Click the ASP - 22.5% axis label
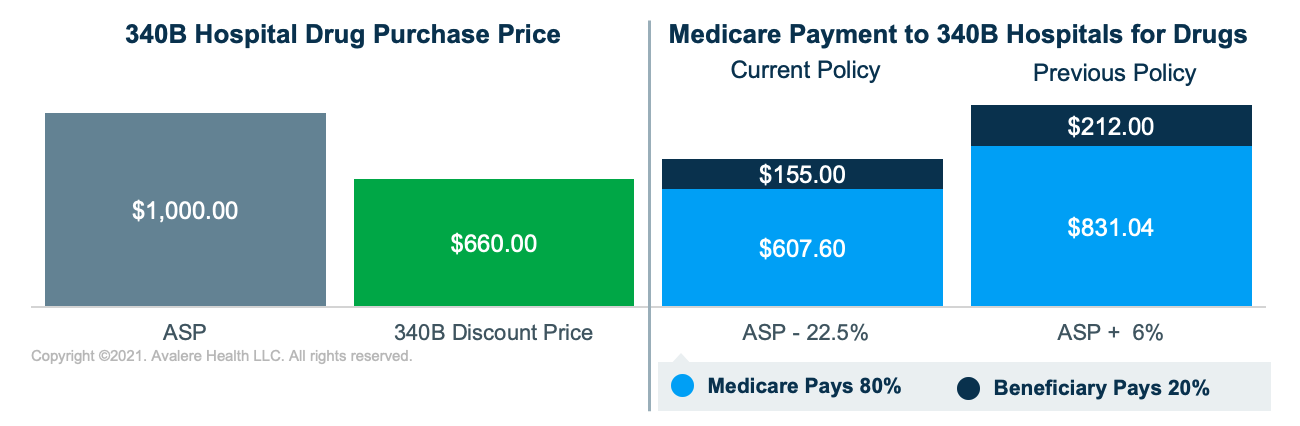Screen dimensions: 1300x426 802,333
